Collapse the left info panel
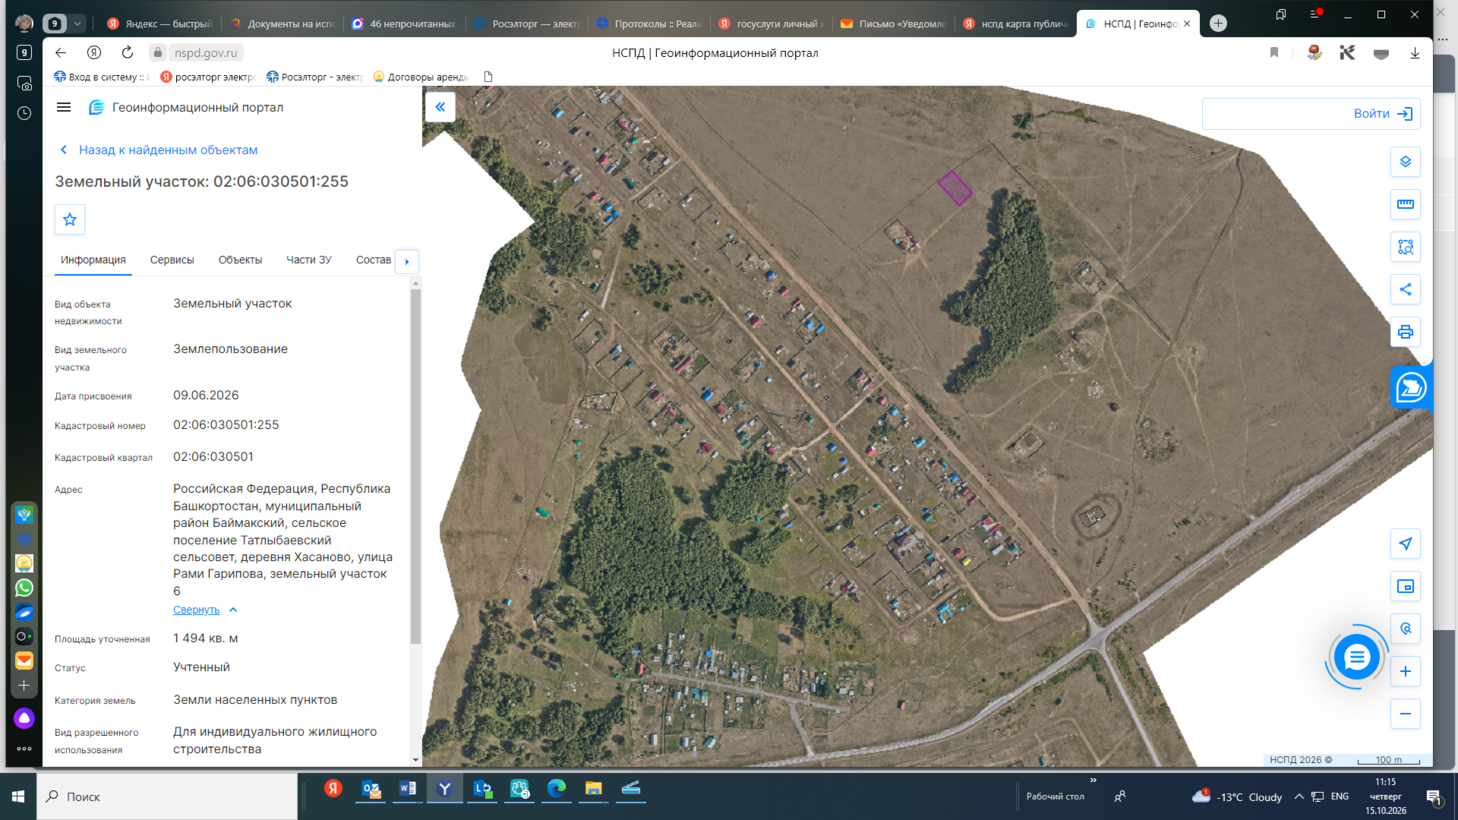1458x820 pixels. [x=440, y=107]
